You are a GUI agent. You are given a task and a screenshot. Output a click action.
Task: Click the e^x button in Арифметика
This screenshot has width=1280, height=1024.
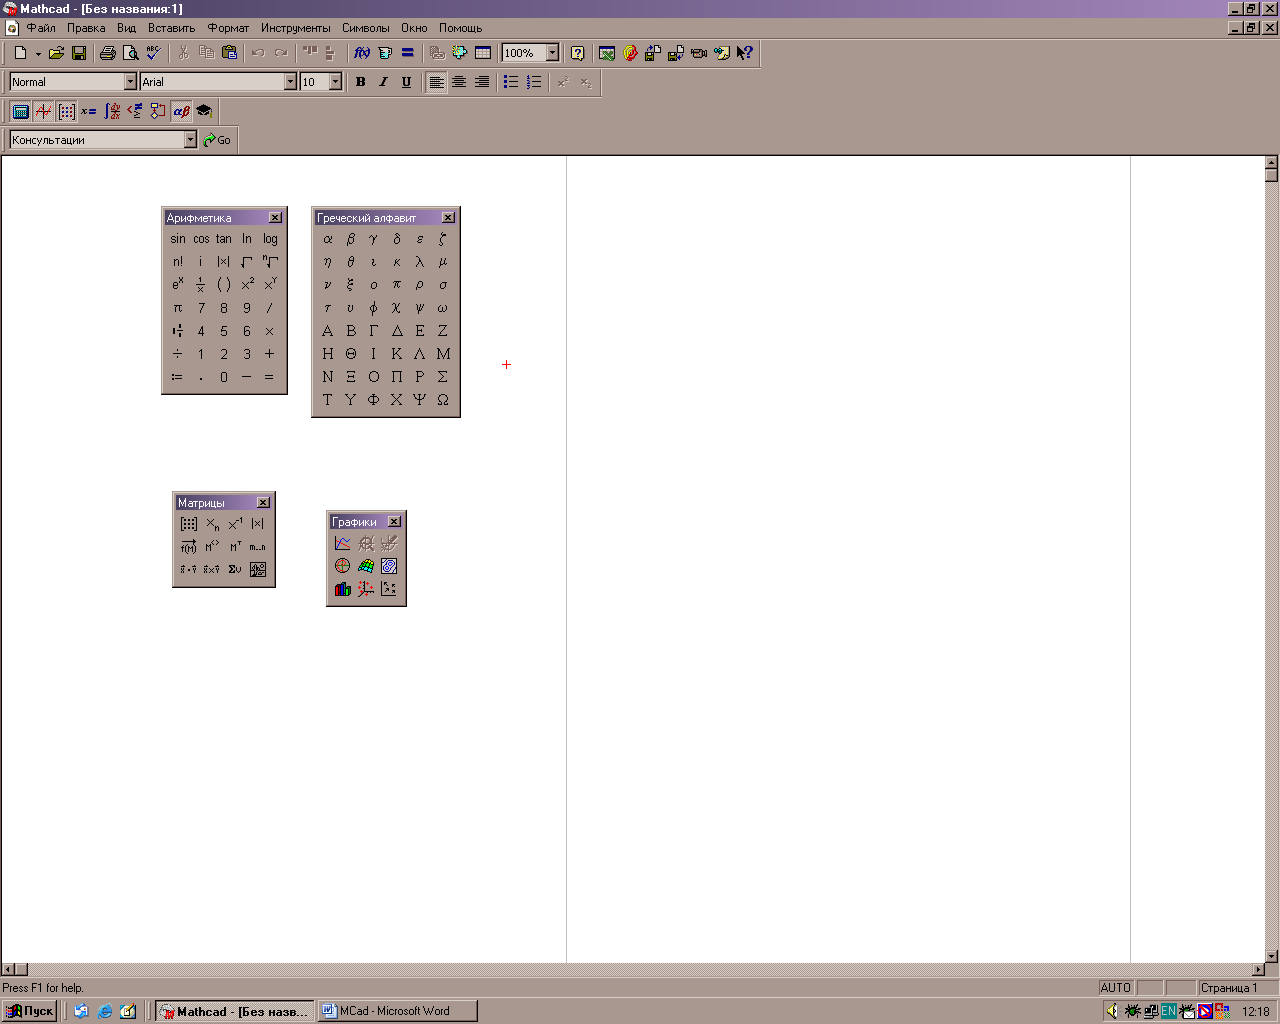coord(178,285)
